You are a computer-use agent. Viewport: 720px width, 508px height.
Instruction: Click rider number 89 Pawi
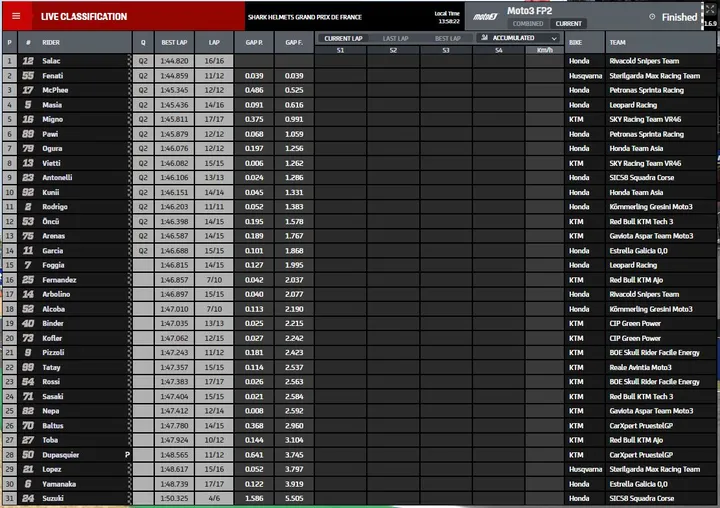[28, 134]
